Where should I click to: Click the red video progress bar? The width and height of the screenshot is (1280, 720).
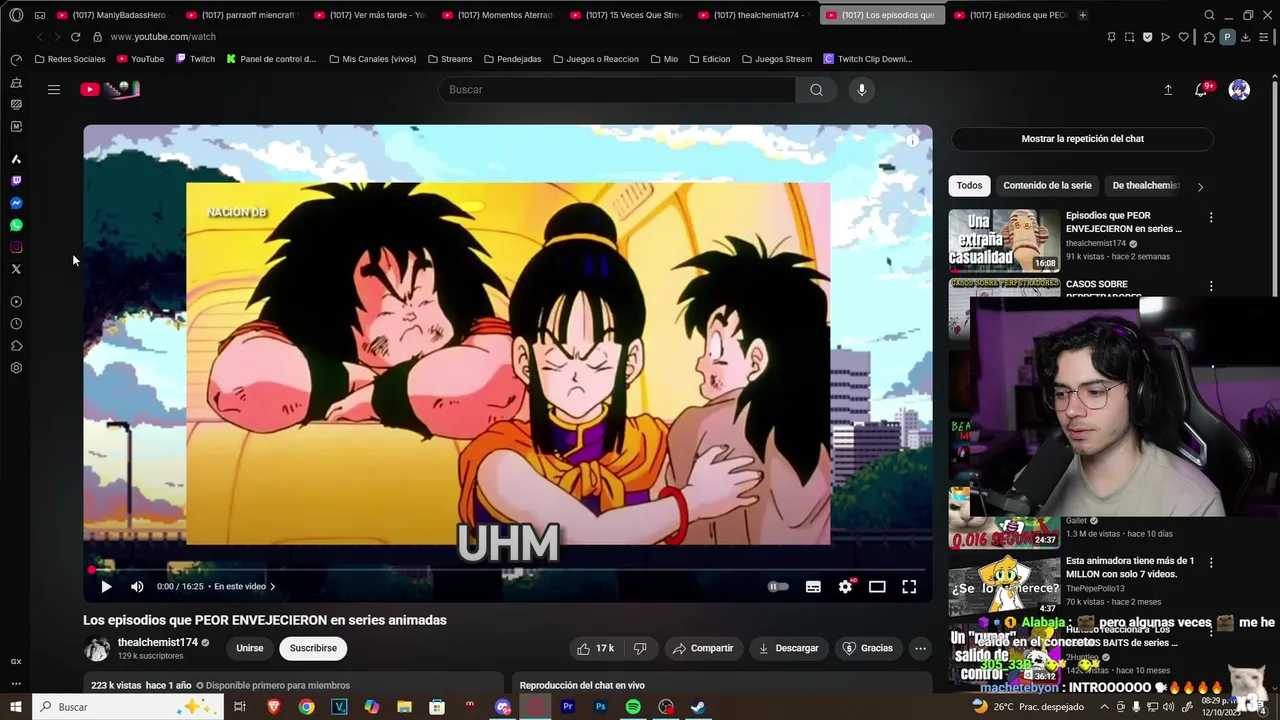(x=508, y=570)
